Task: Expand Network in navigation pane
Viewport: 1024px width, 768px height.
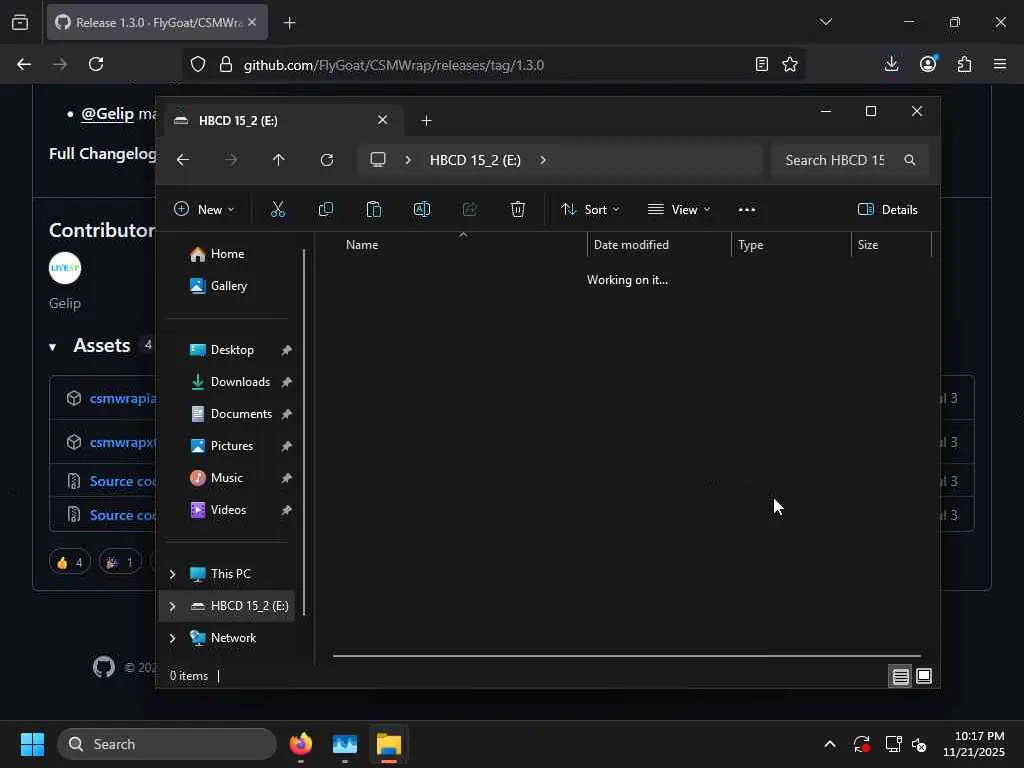Action: click(172, 638)
